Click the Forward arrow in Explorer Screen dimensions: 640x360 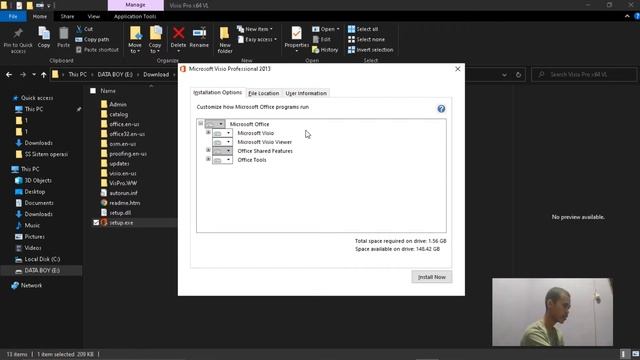(x=23, y=75)
